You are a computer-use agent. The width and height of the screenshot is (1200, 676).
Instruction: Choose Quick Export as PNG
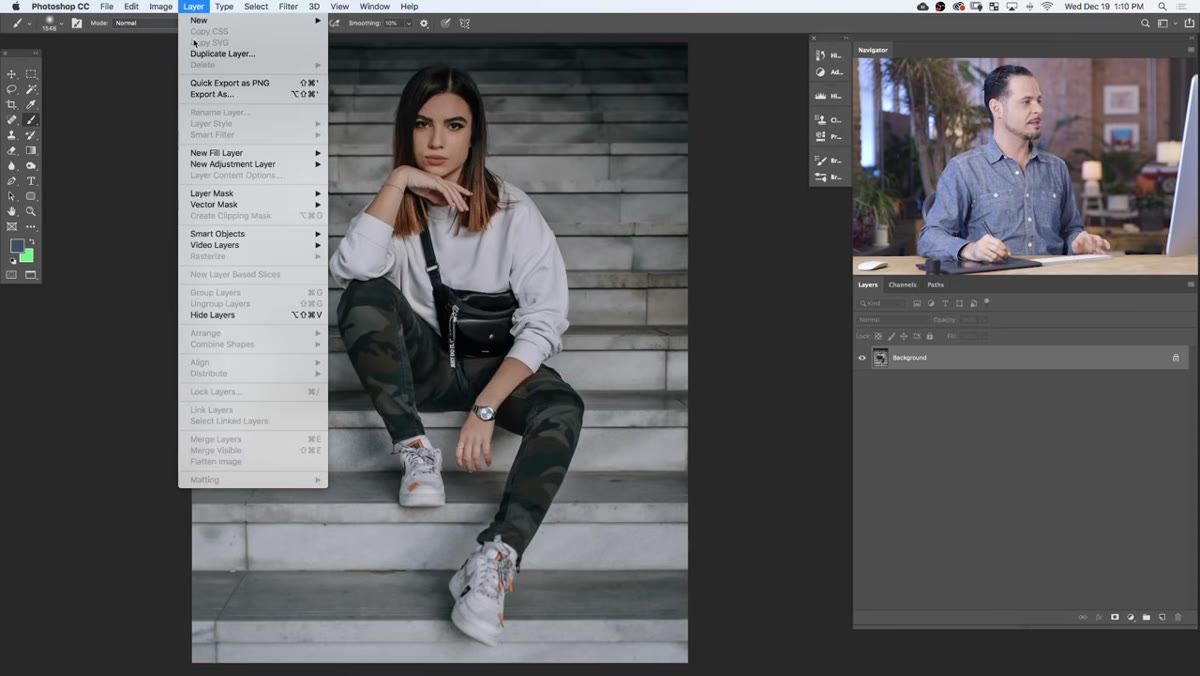tap(253, 83)
